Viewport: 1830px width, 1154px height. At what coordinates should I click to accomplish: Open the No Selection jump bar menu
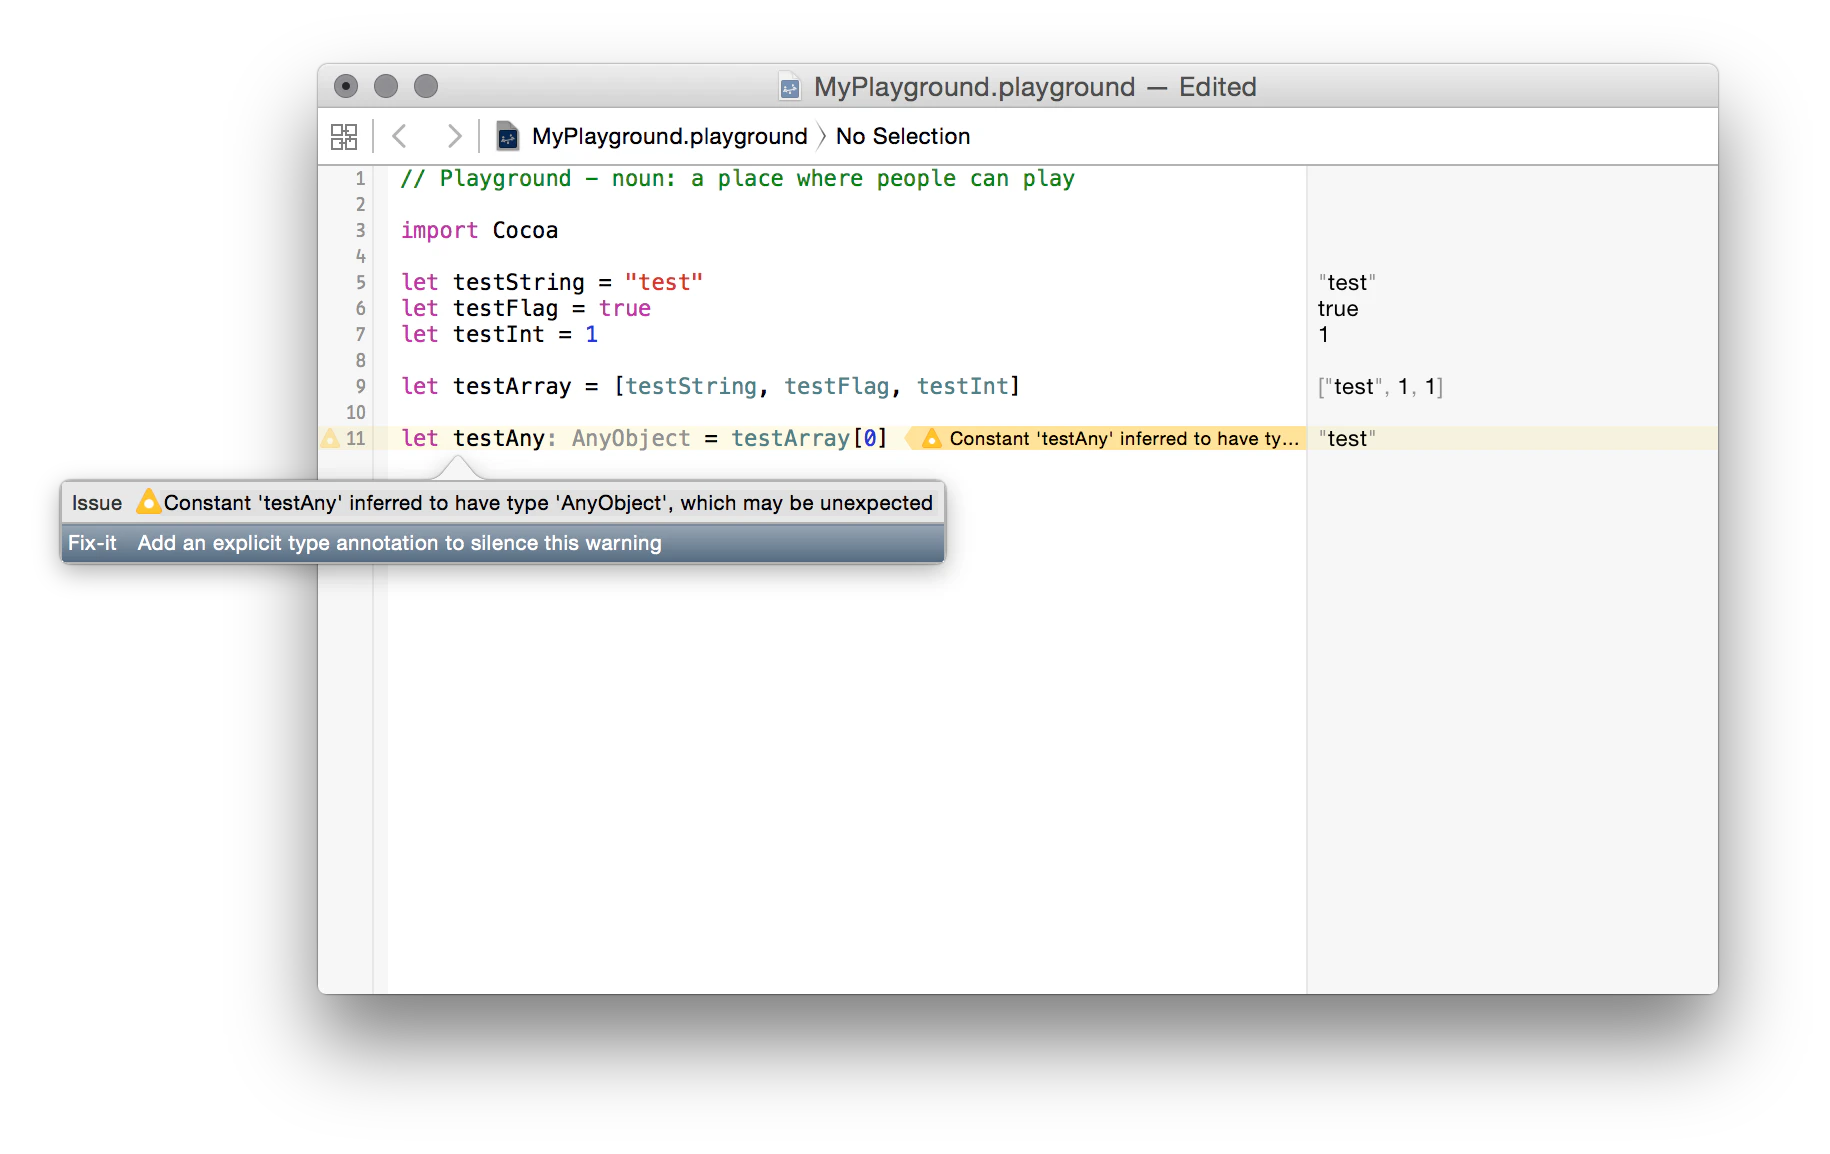coord(902,136)
